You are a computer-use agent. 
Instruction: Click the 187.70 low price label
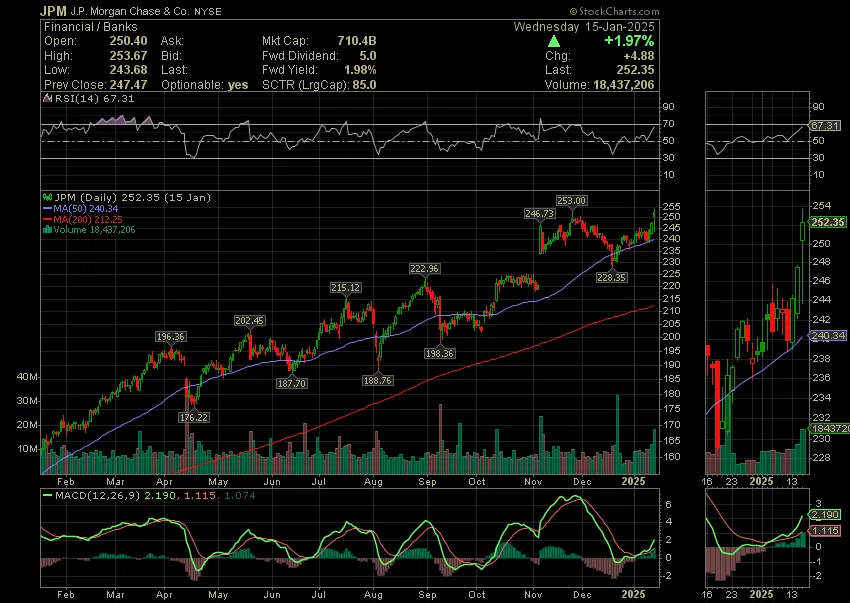(292, 383)
